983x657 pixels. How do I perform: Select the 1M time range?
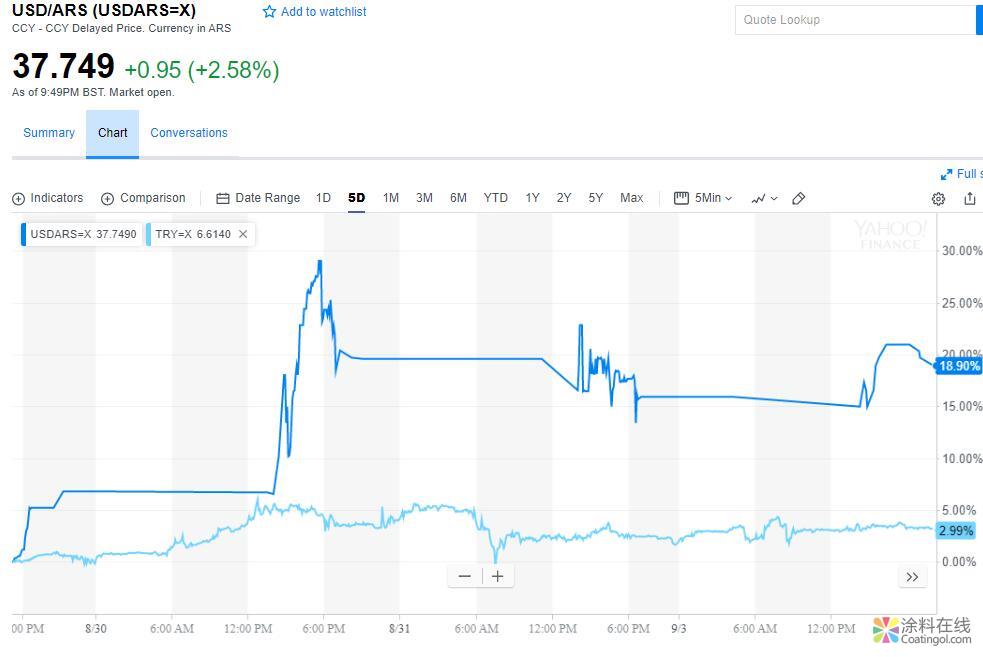pyautogui.click(x=391, y=198)
